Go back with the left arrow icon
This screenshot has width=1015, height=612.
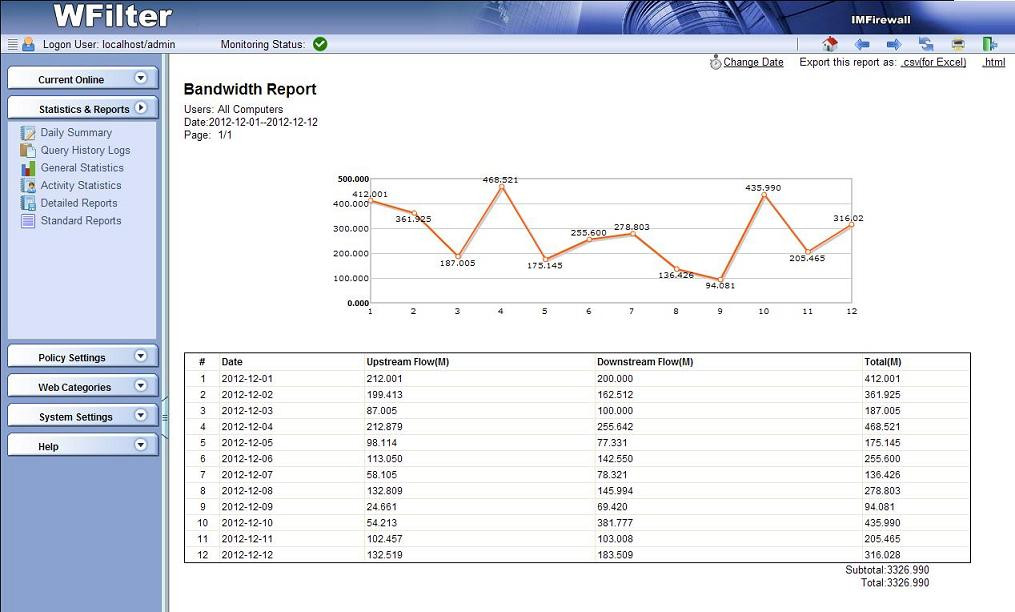coord(862,44)
